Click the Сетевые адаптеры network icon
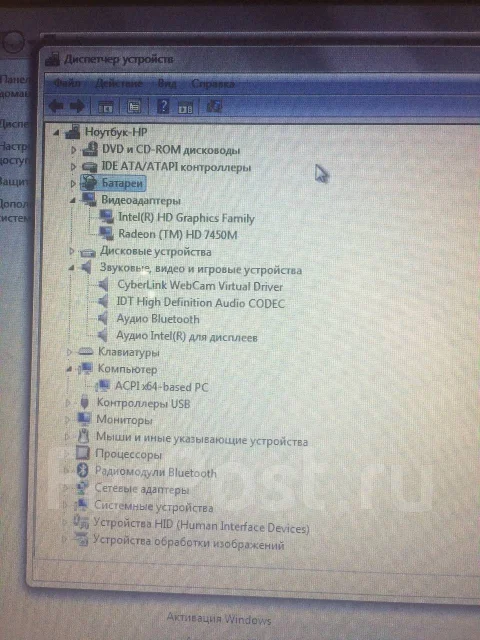This screenshot has width=480, height=640. coord(82,488)
